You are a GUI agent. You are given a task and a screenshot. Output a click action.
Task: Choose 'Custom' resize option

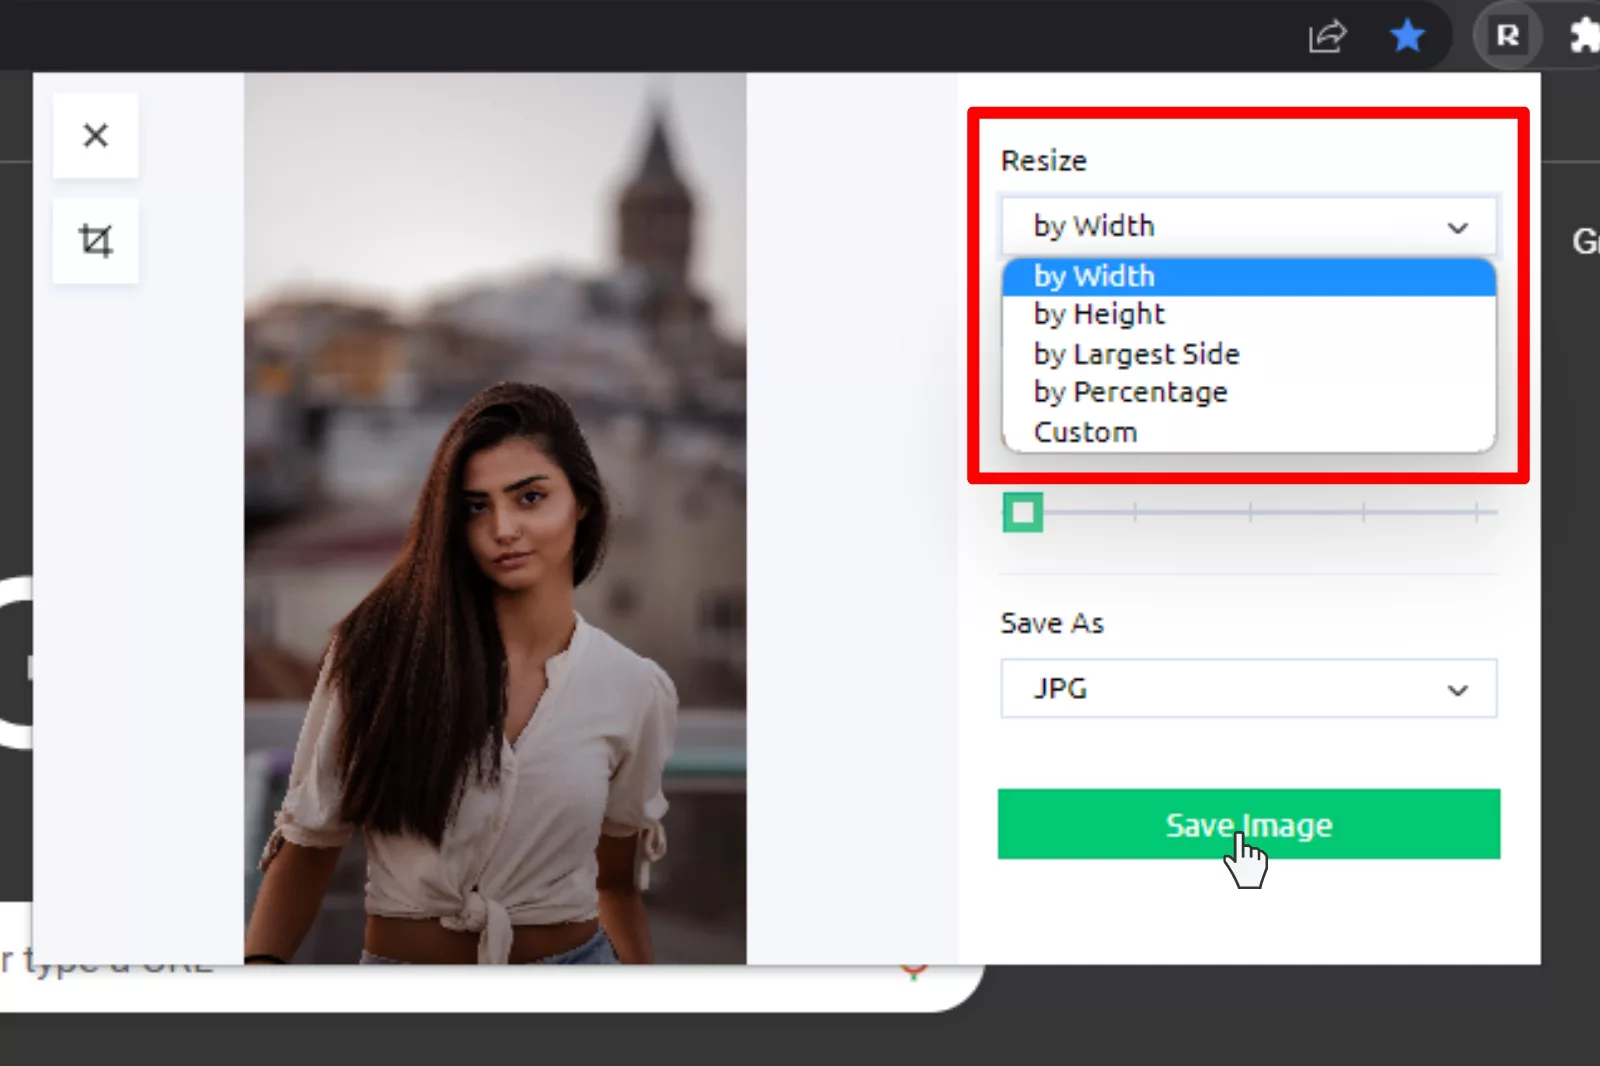[x=1249, y=432]
